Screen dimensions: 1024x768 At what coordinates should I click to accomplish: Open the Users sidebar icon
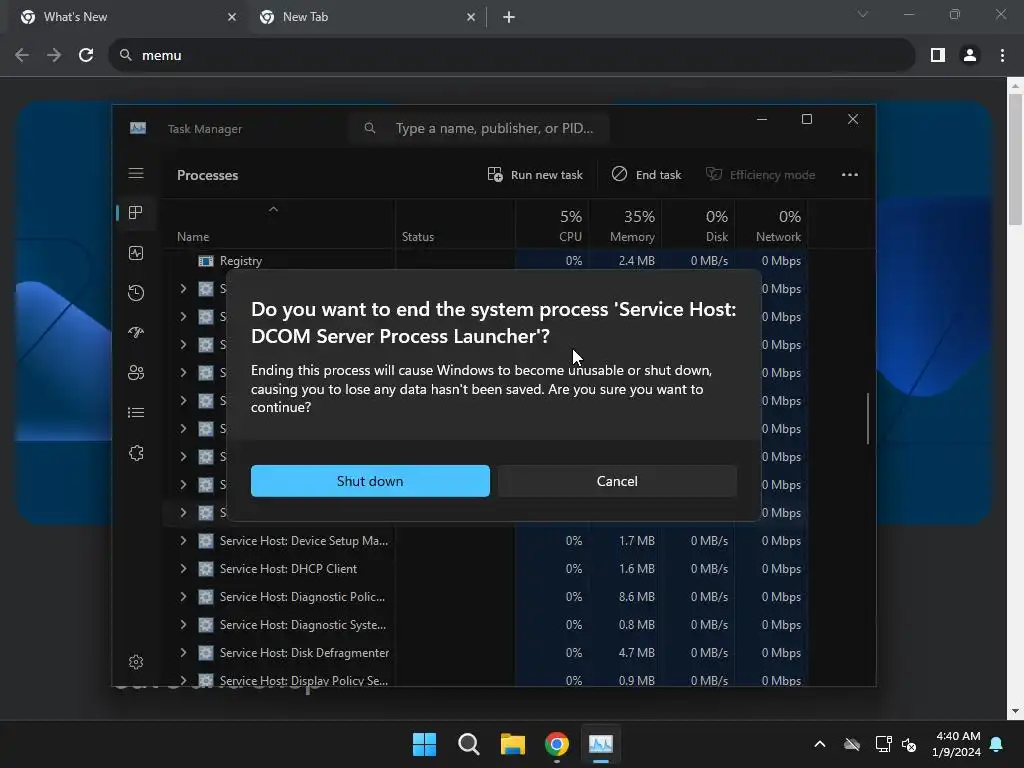tap(136, 372)
